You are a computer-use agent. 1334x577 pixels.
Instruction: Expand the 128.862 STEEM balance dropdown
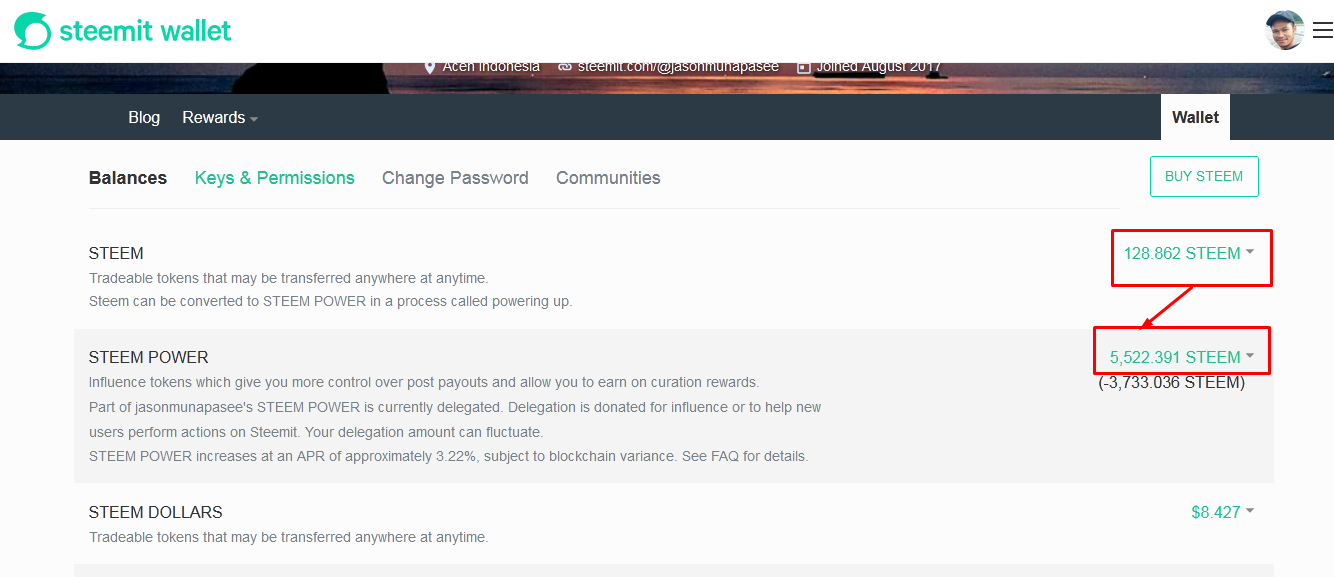pyautogui.click(x=1189, y=253)
